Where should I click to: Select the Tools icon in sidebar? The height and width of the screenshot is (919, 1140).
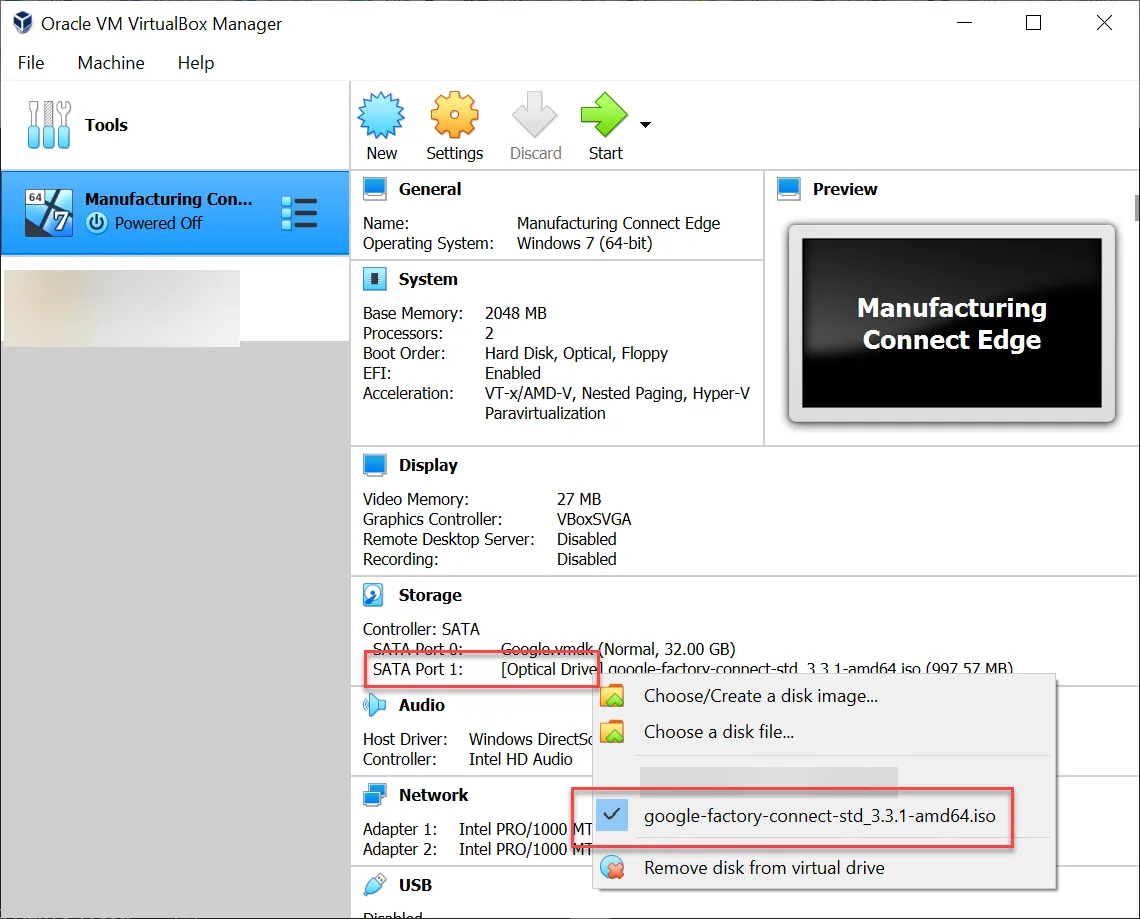pyautogui.click(x=49, y=124)
